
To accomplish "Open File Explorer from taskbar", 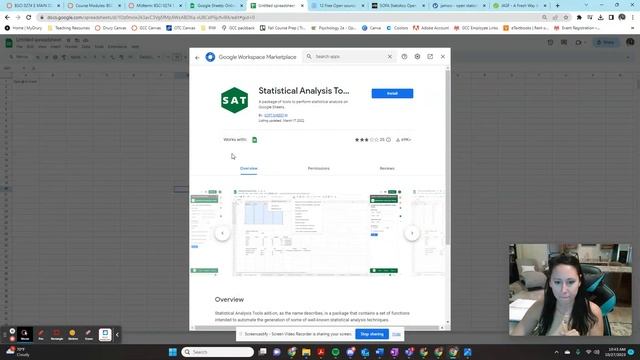I will [306, 352].
